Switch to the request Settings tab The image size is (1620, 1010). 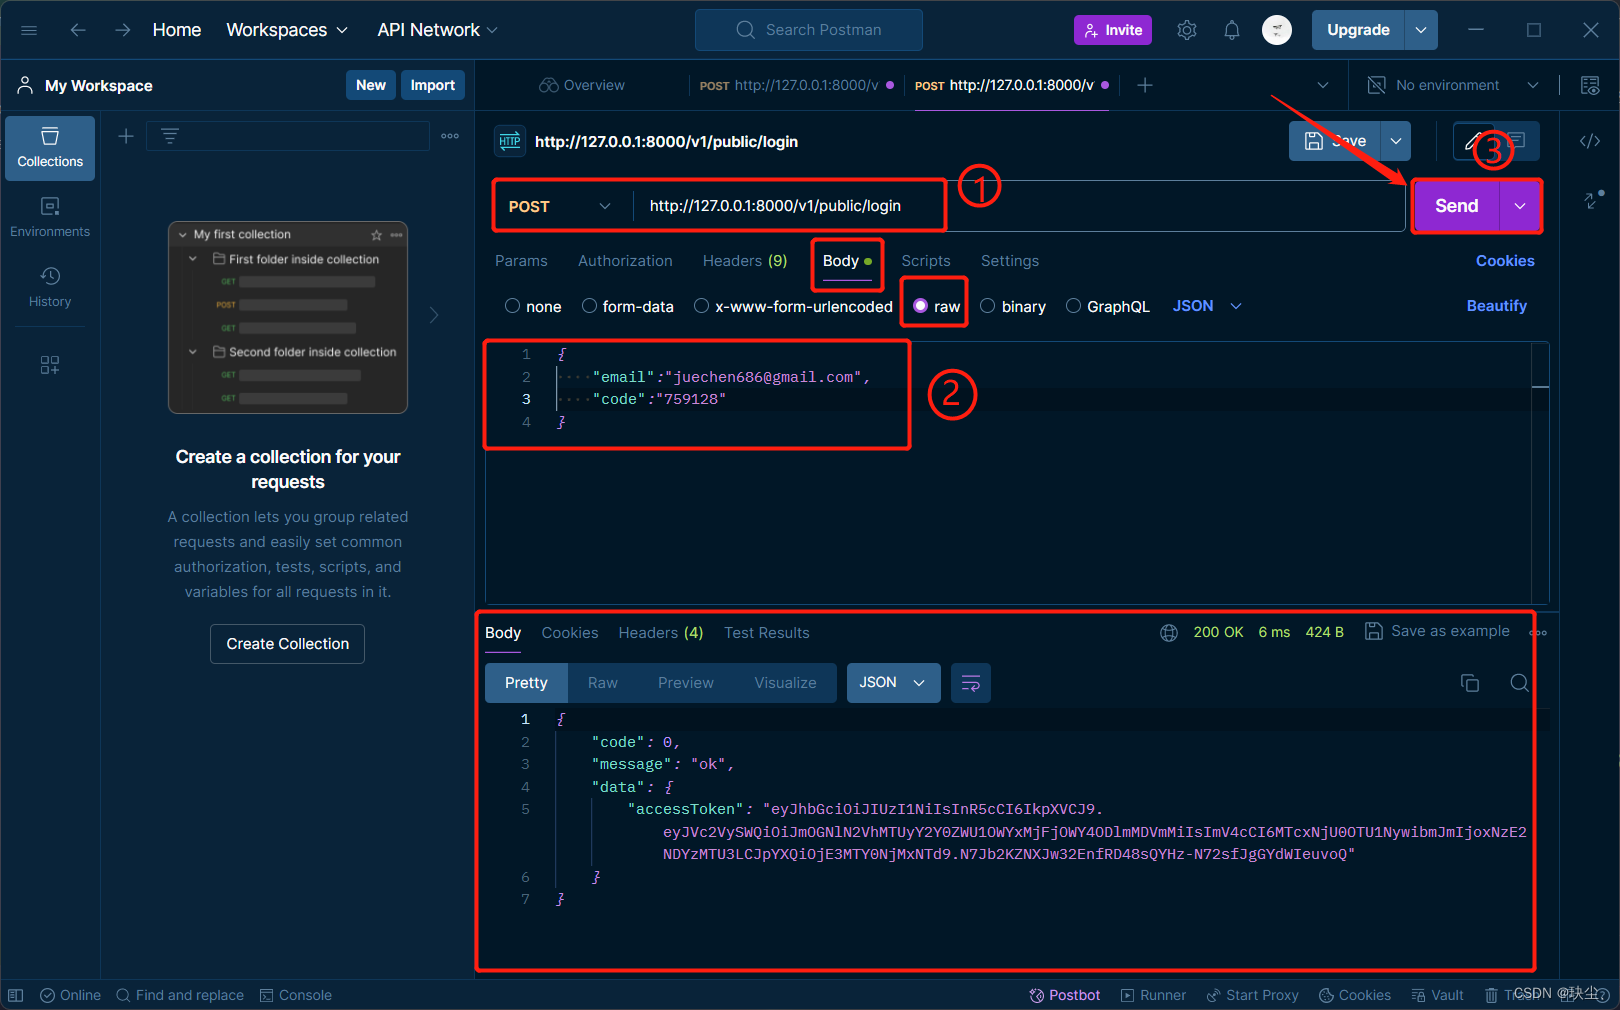(1010, 261)
